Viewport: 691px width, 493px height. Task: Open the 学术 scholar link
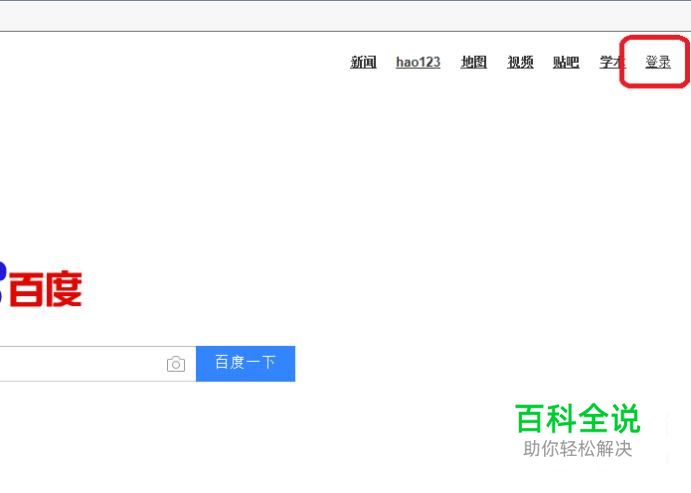click(x=612, y=62)
